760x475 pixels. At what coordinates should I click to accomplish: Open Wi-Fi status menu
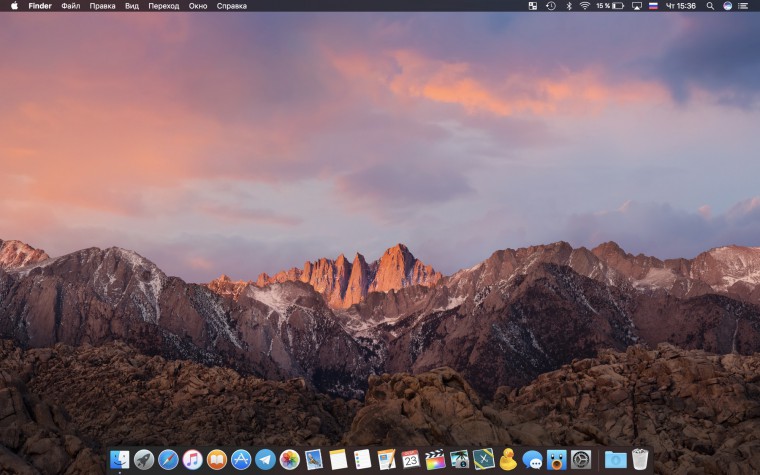click(584, 6)
